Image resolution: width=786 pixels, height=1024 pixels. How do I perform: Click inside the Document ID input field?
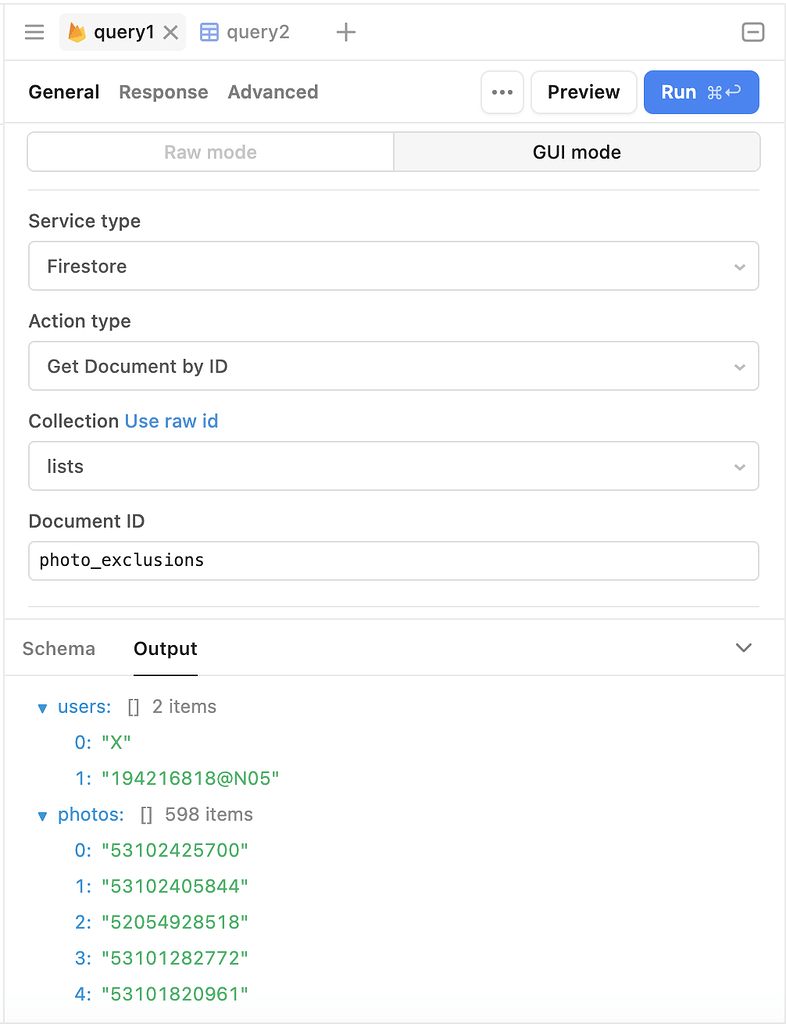point(393,560)
